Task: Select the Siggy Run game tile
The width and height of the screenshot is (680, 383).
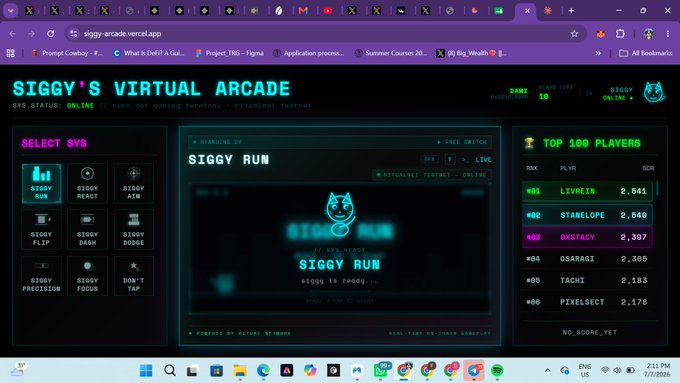Action: tap(41, 183)
